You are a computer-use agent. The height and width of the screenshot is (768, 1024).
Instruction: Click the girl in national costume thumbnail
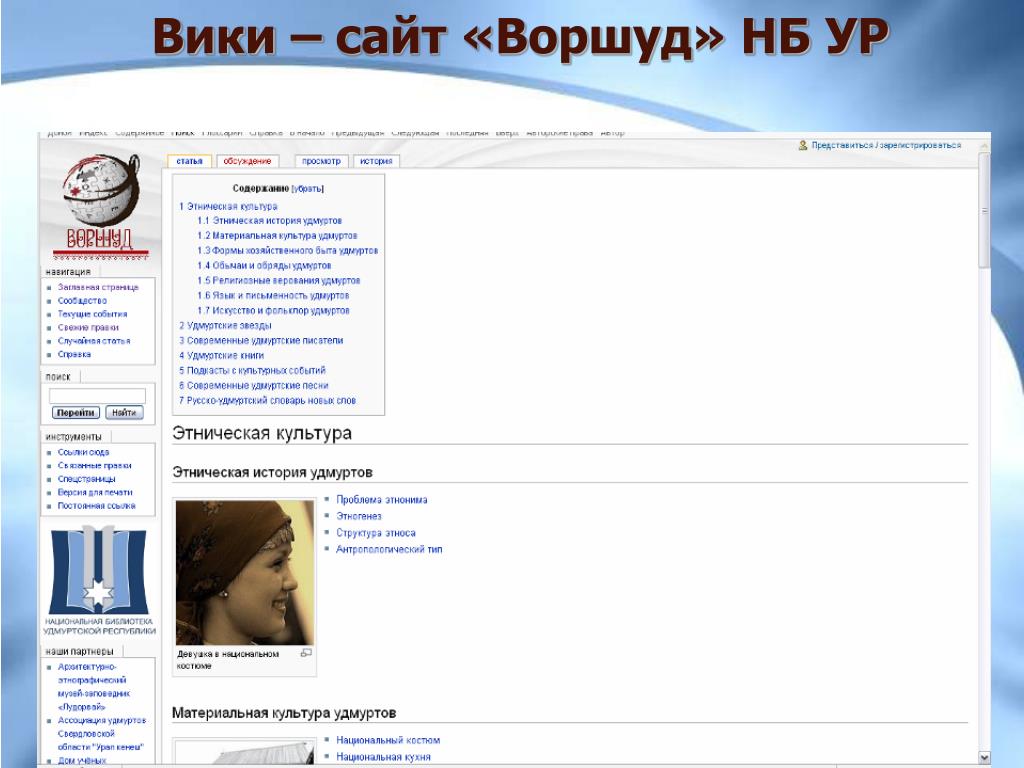245,573
